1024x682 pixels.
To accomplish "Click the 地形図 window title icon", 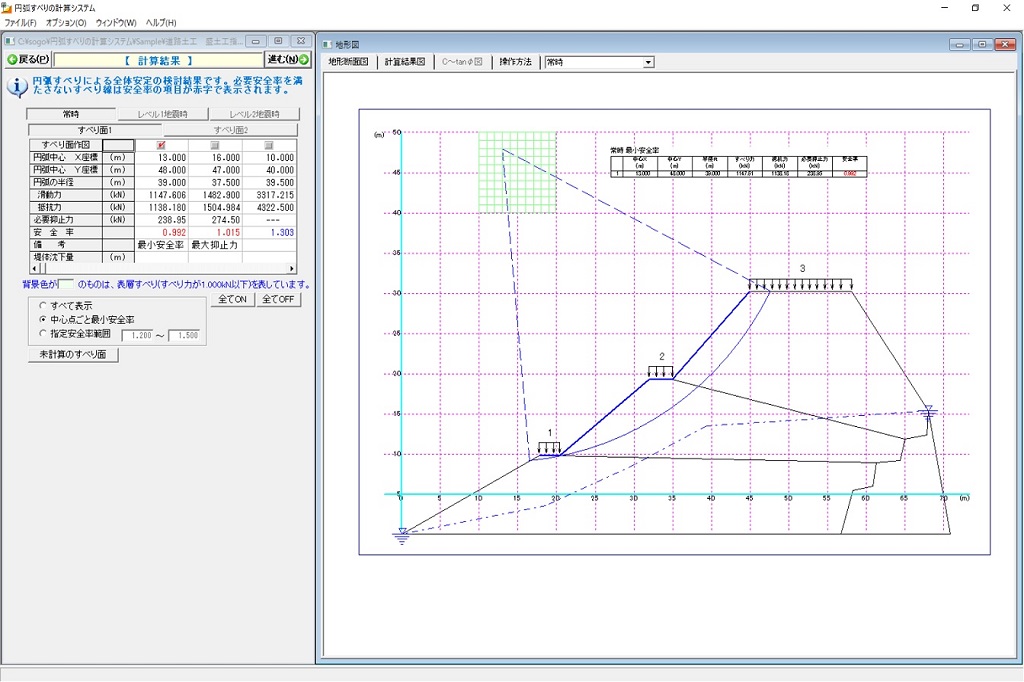I will click(x=327, y=44).
